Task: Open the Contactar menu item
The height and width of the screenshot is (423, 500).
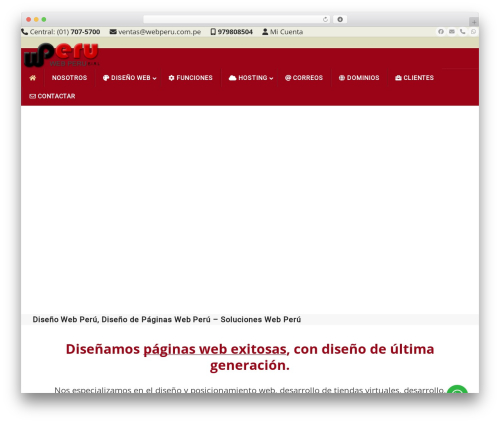Action: (x=56, y=96)
